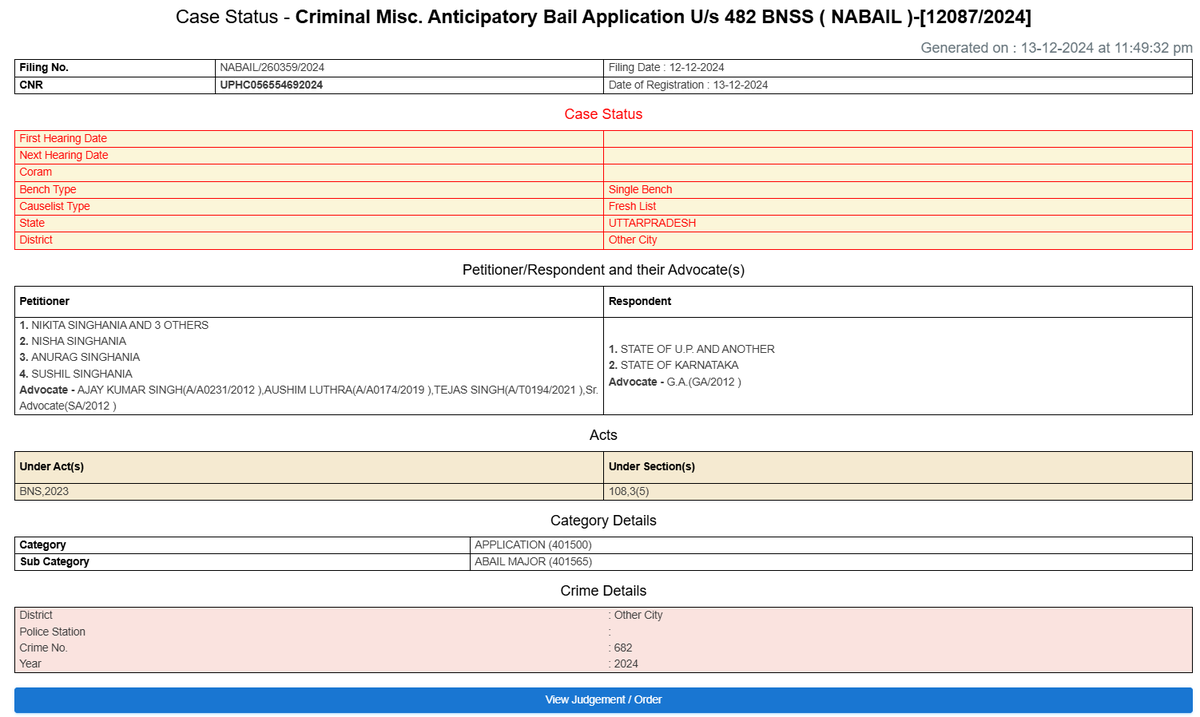Click the Crime Details section heading
The width and height of the screenshot is (1200, 717).
[603, 591]
